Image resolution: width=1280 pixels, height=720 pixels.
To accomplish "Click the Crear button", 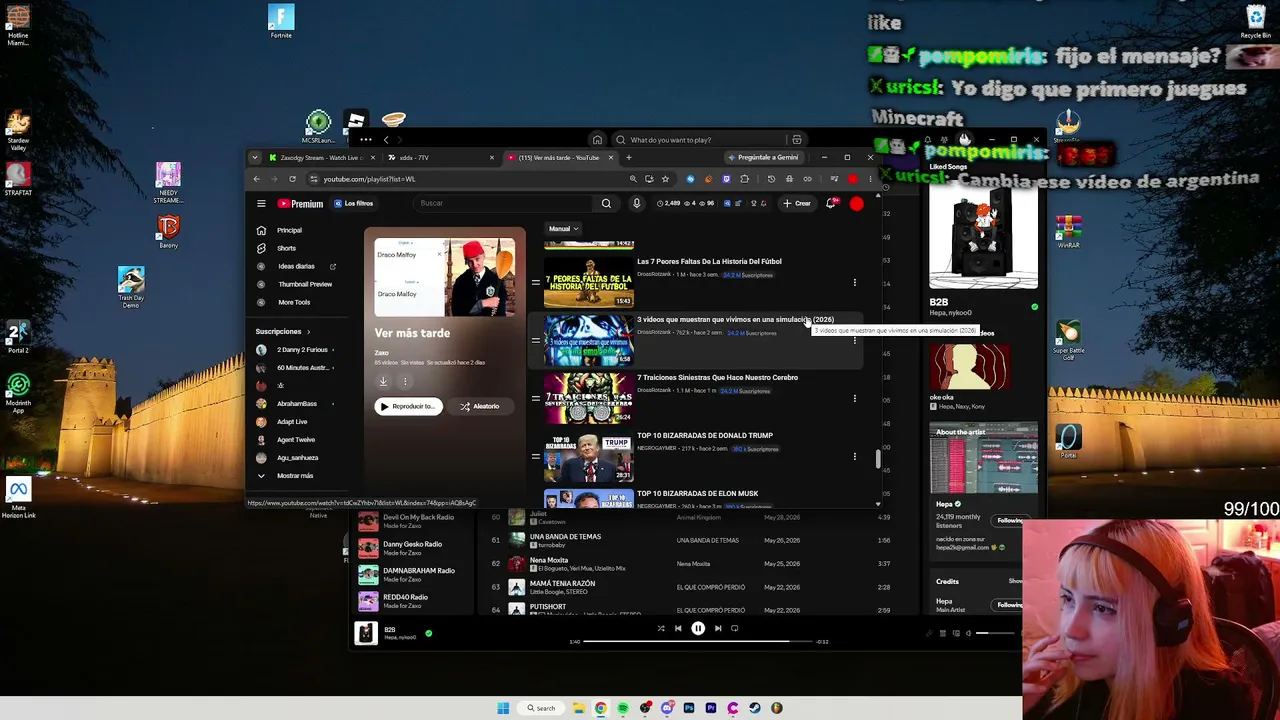I will tap(797, 203).
